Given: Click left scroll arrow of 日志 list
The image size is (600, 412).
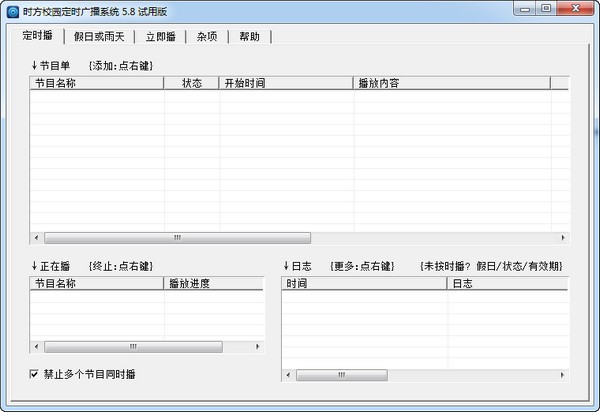Looking at the screenshot, I should [x=288, y=375].
